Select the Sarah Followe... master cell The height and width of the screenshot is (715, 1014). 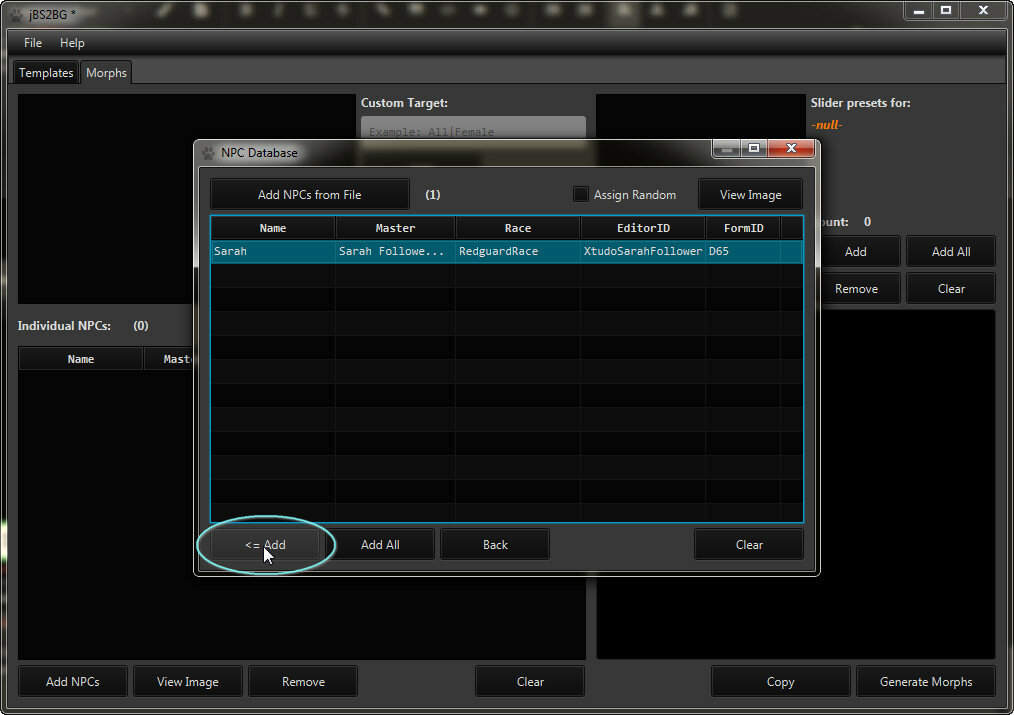(x=395, y=251)
